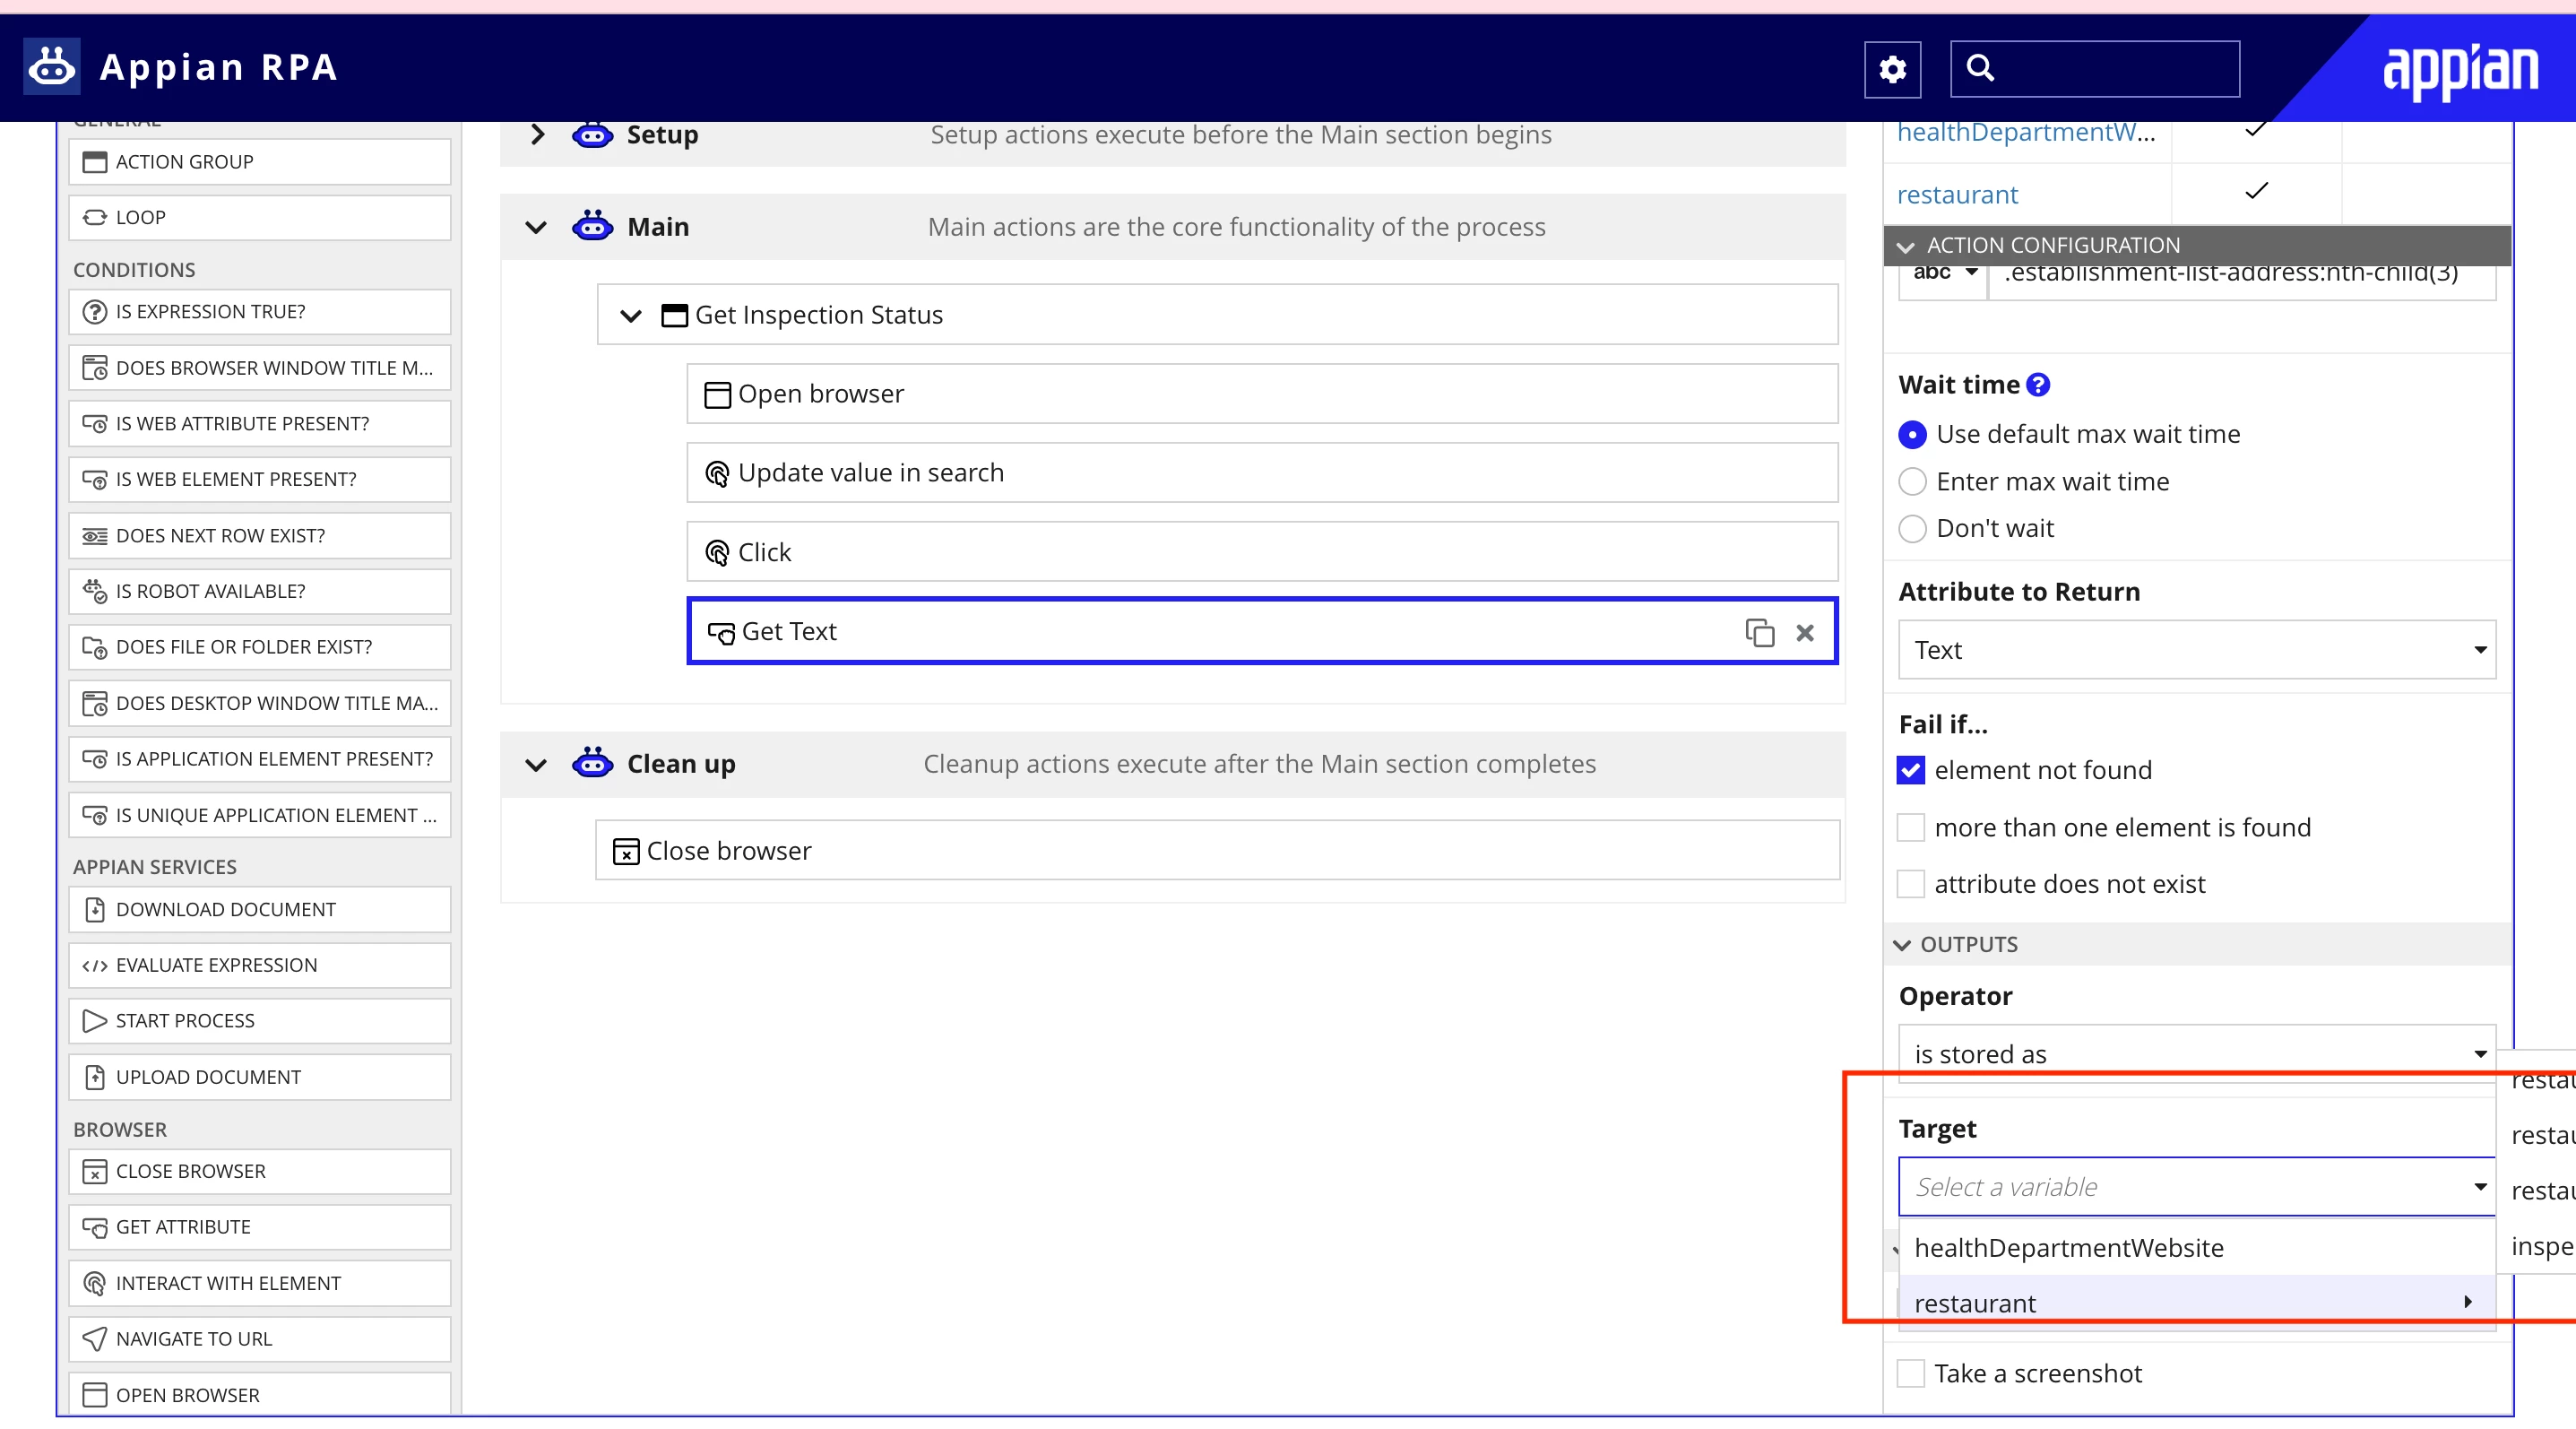2576x1429 pixels.
Task: Choose restaurant in the Target list
Action: 2197,1303
